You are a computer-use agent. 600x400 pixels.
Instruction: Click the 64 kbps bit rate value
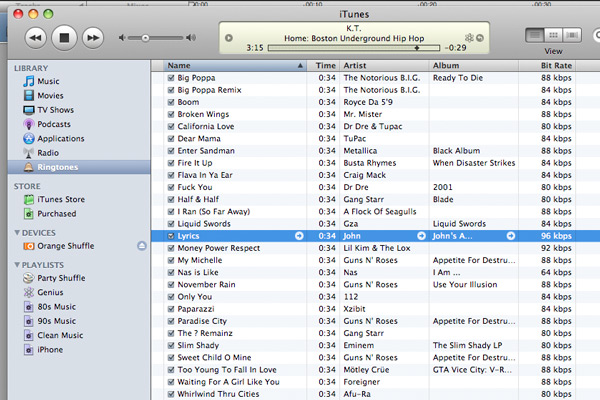pyautogui.click(x=556, y=272)
